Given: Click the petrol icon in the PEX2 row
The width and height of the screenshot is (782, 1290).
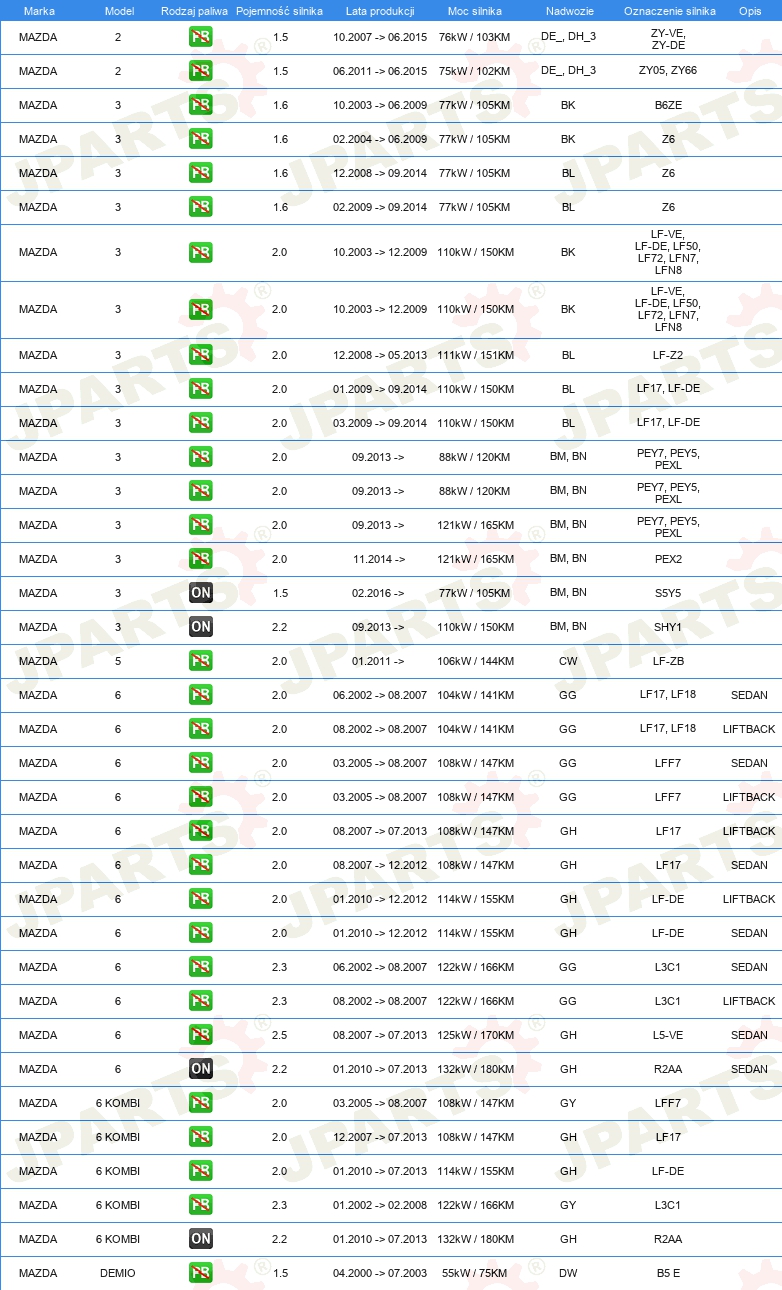Looking at the screenshot, I should (x=201, y=559).
